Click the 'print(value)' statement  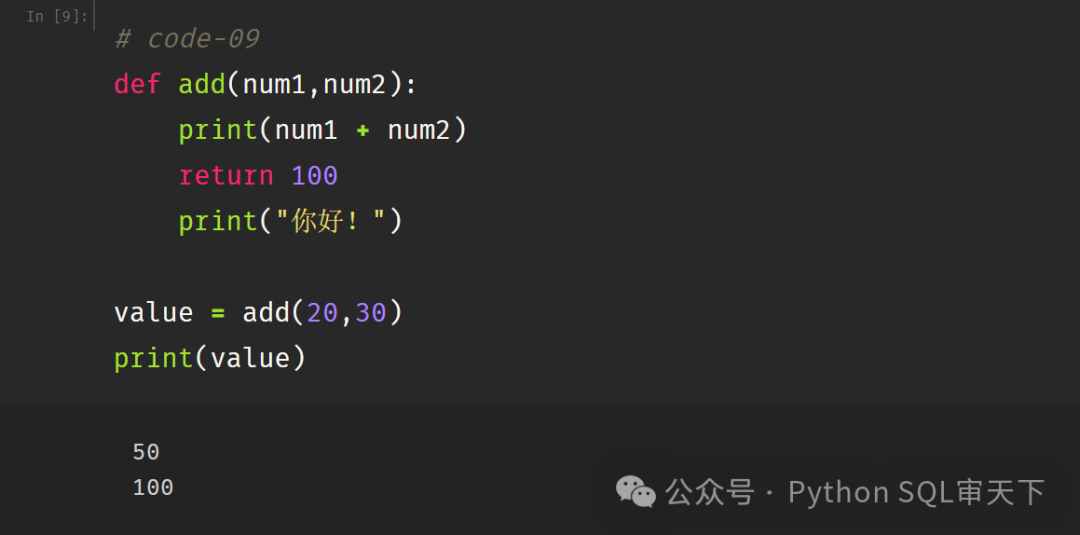[x=210, y=359]
